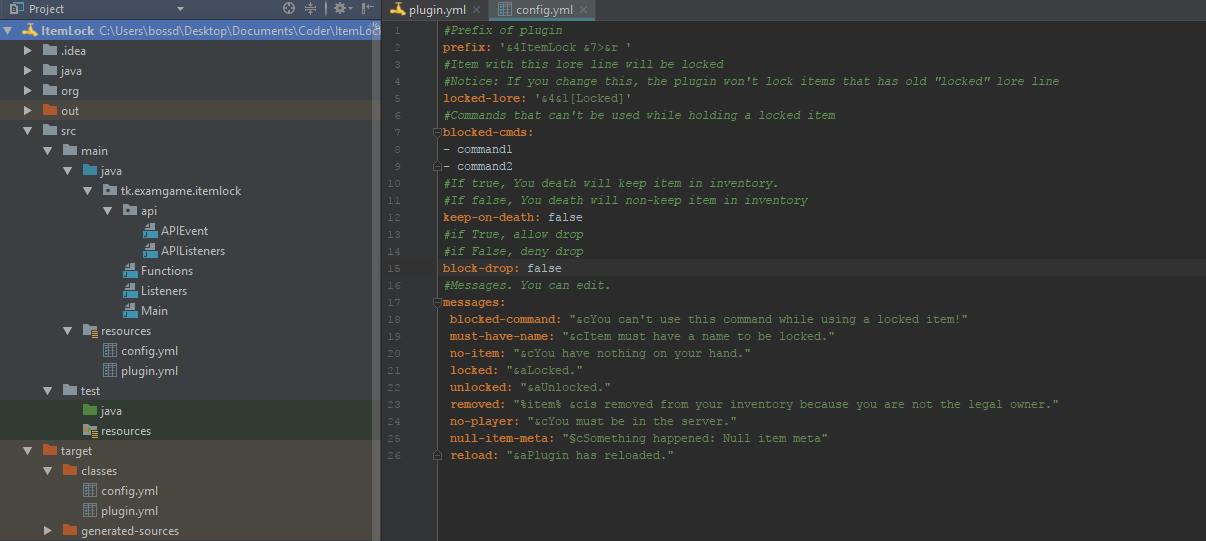Click config.yml file icon under classes
This screenshot has height=541, width=1206.
90,491
